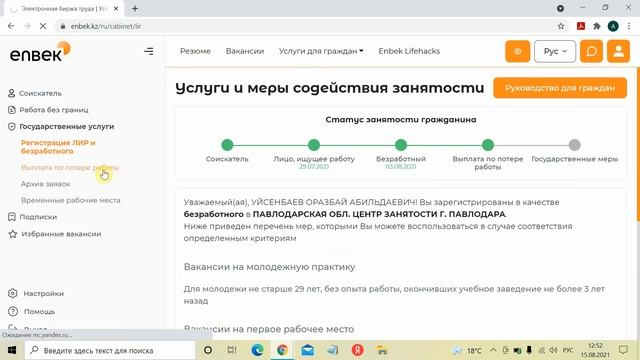This screenshot has width=640, height=360.
Task: Adjust volume via speaker tray icon
Action: pos(553,350)
